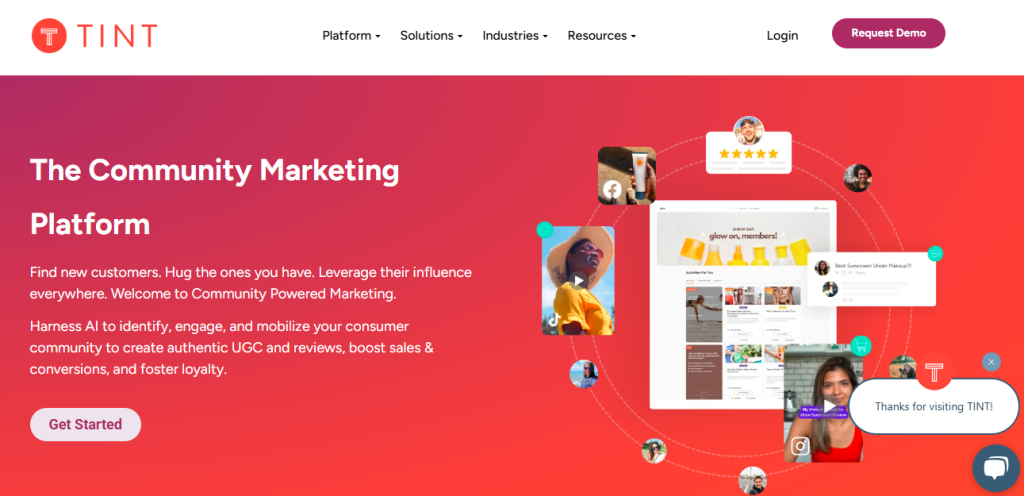The height and width of the screenshot is (496, 1024).
Task: Click the Instagram icon on video card
Action: [800, 446]
